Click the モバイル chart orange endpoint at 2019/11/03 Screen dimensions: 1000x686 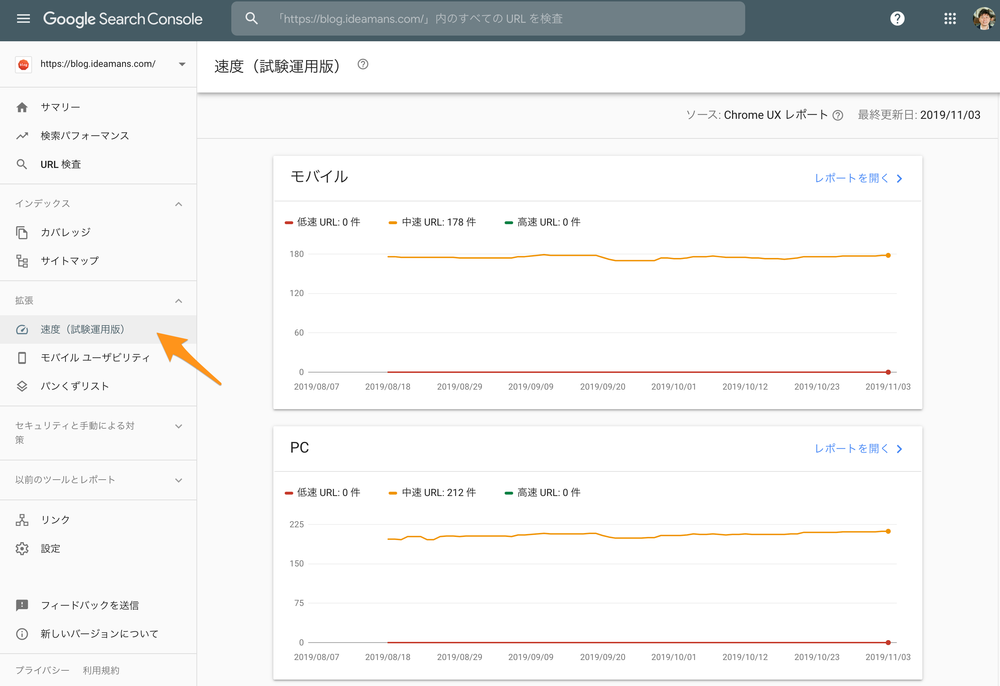[888, 255]
